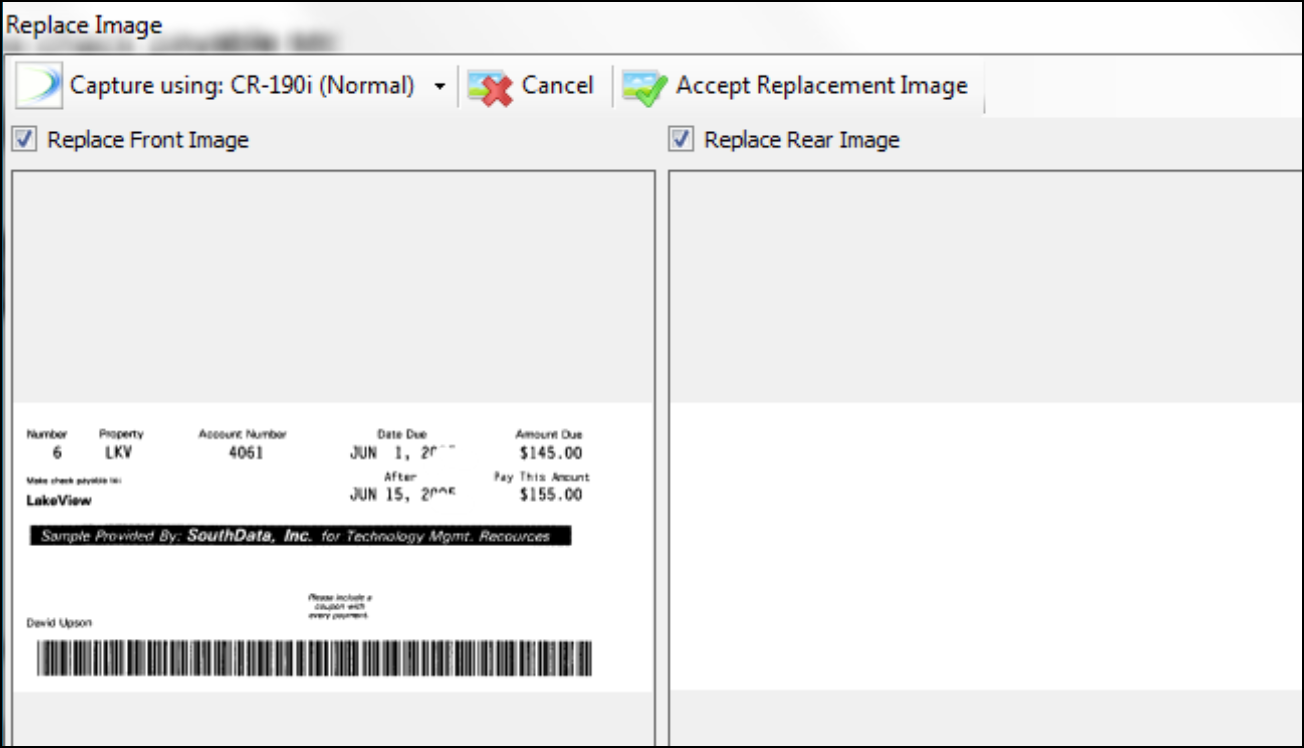Click the scanner capture icon in toolbar
This screenshot has height=748, width=1304.
39,86
